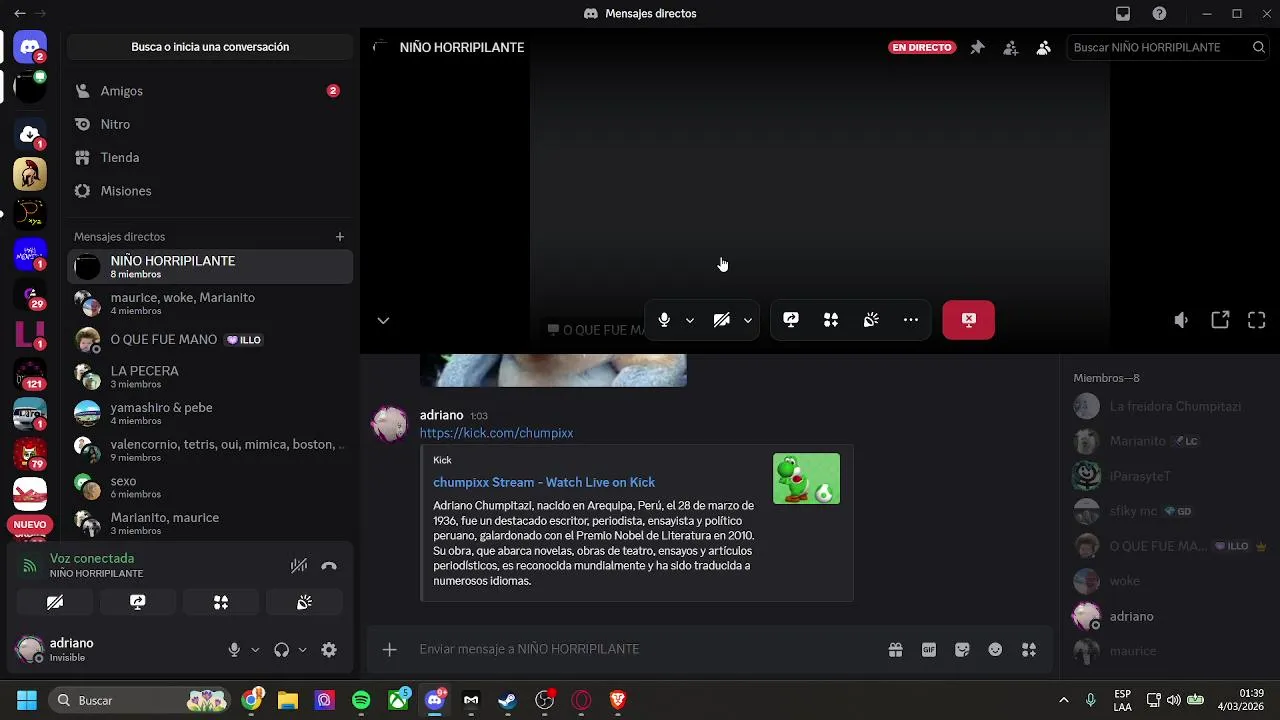1280x720 pixels.
Task: Open LA PECERA group chat
Action: click(210, 377)
